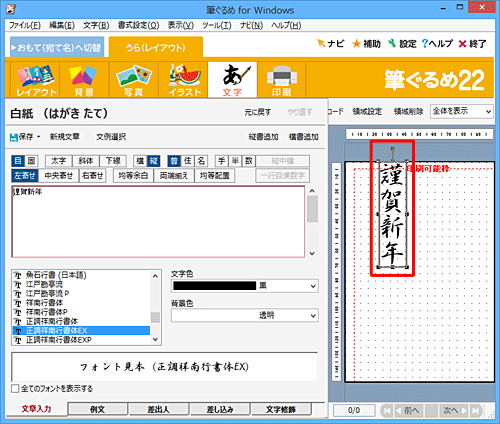Toggle 下線 underline formatting

tap(113, 161)
